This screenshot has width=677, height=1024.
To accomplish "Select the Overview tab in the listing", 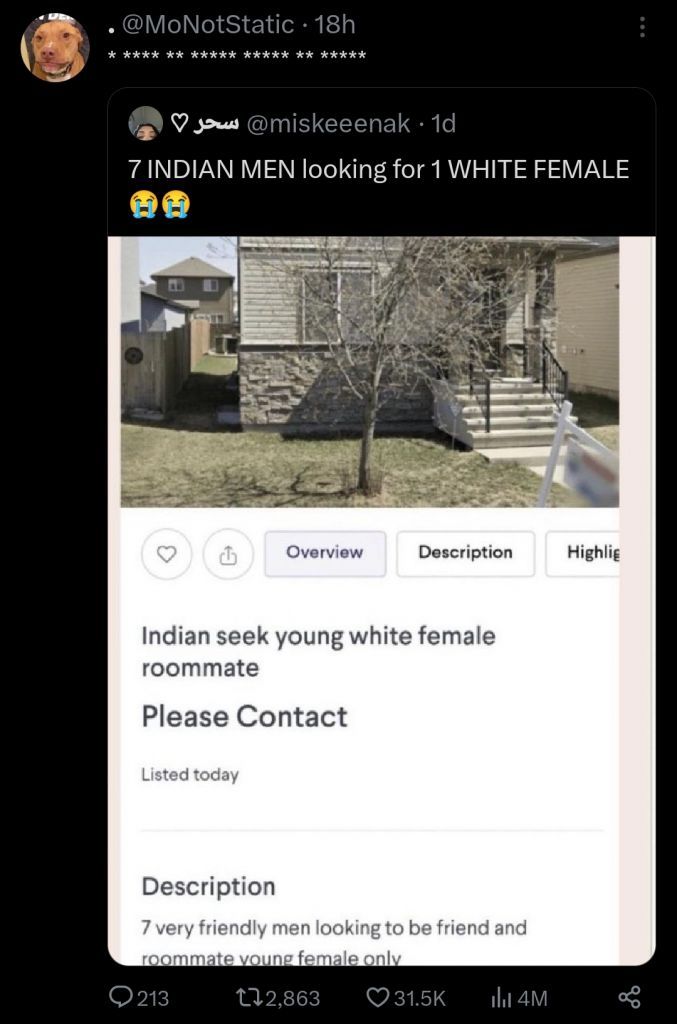I will pyautogui.click(x=324, y=552).
